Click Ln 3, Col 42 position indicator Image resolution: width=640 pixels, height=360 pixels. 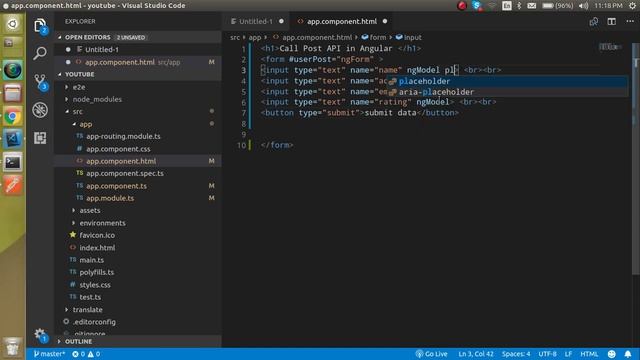(476, 354)
